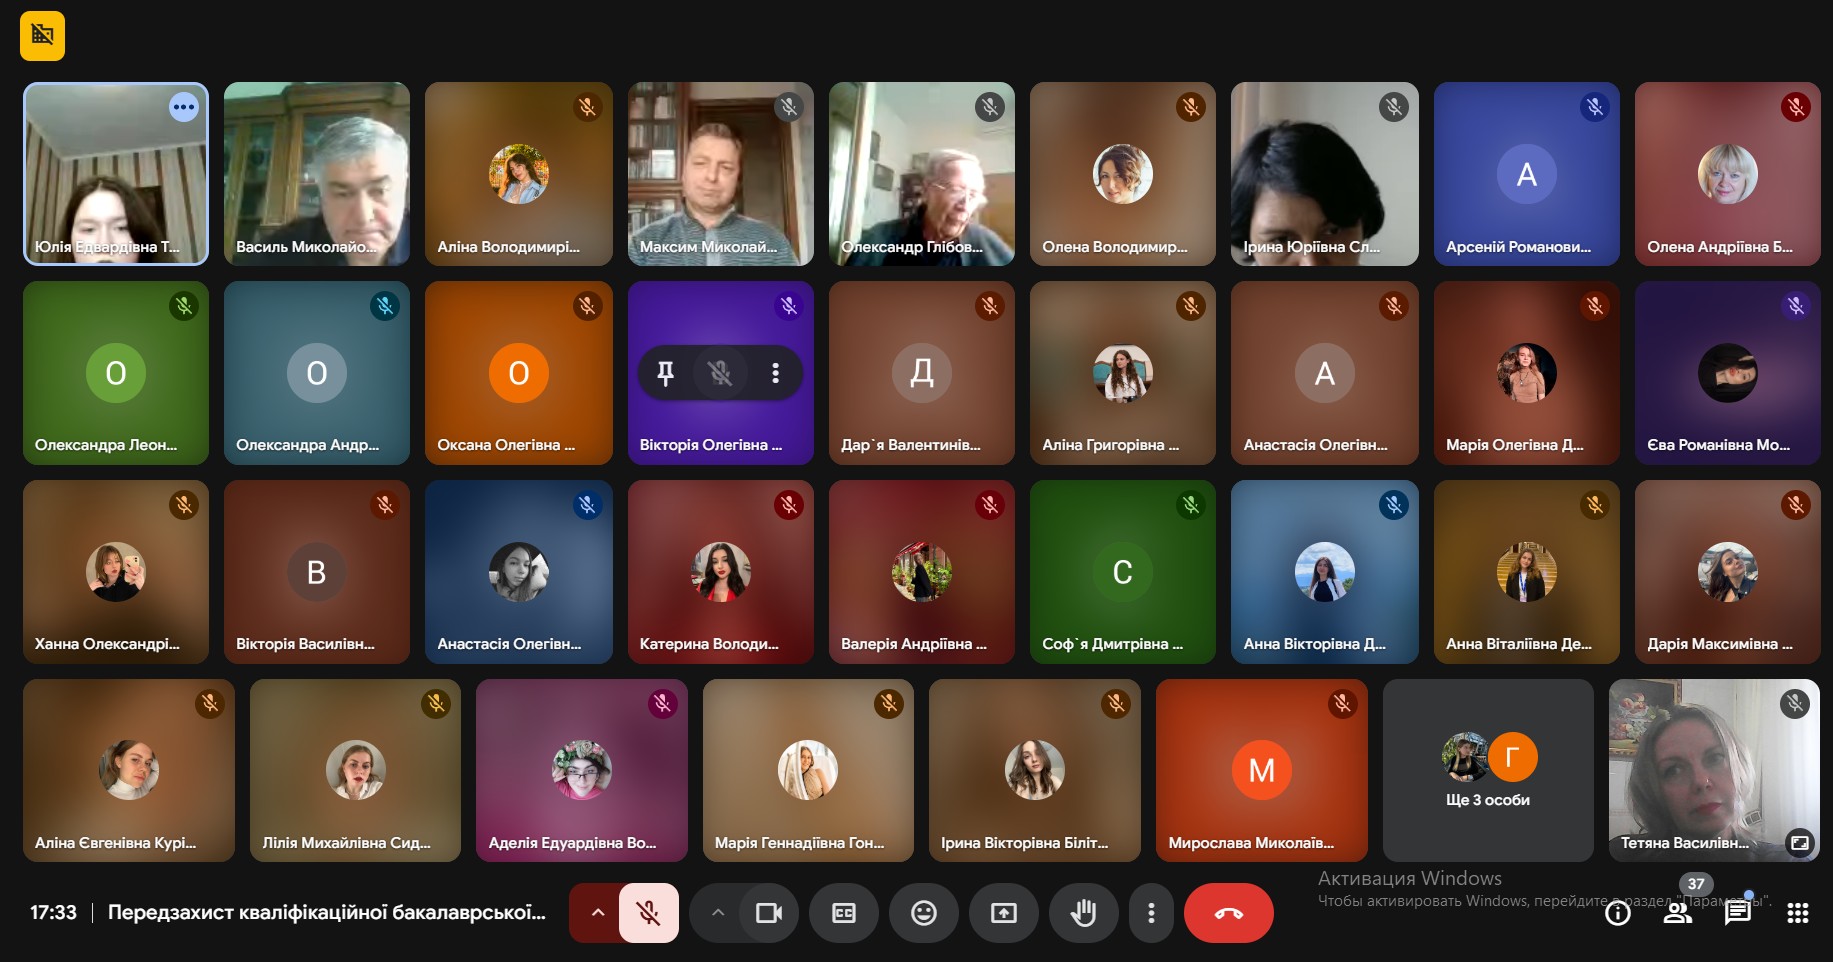This screenshot has height=962, width=1833.
Task: Click the yellow screen-share-off icon at top left
Action: point(42,36)
